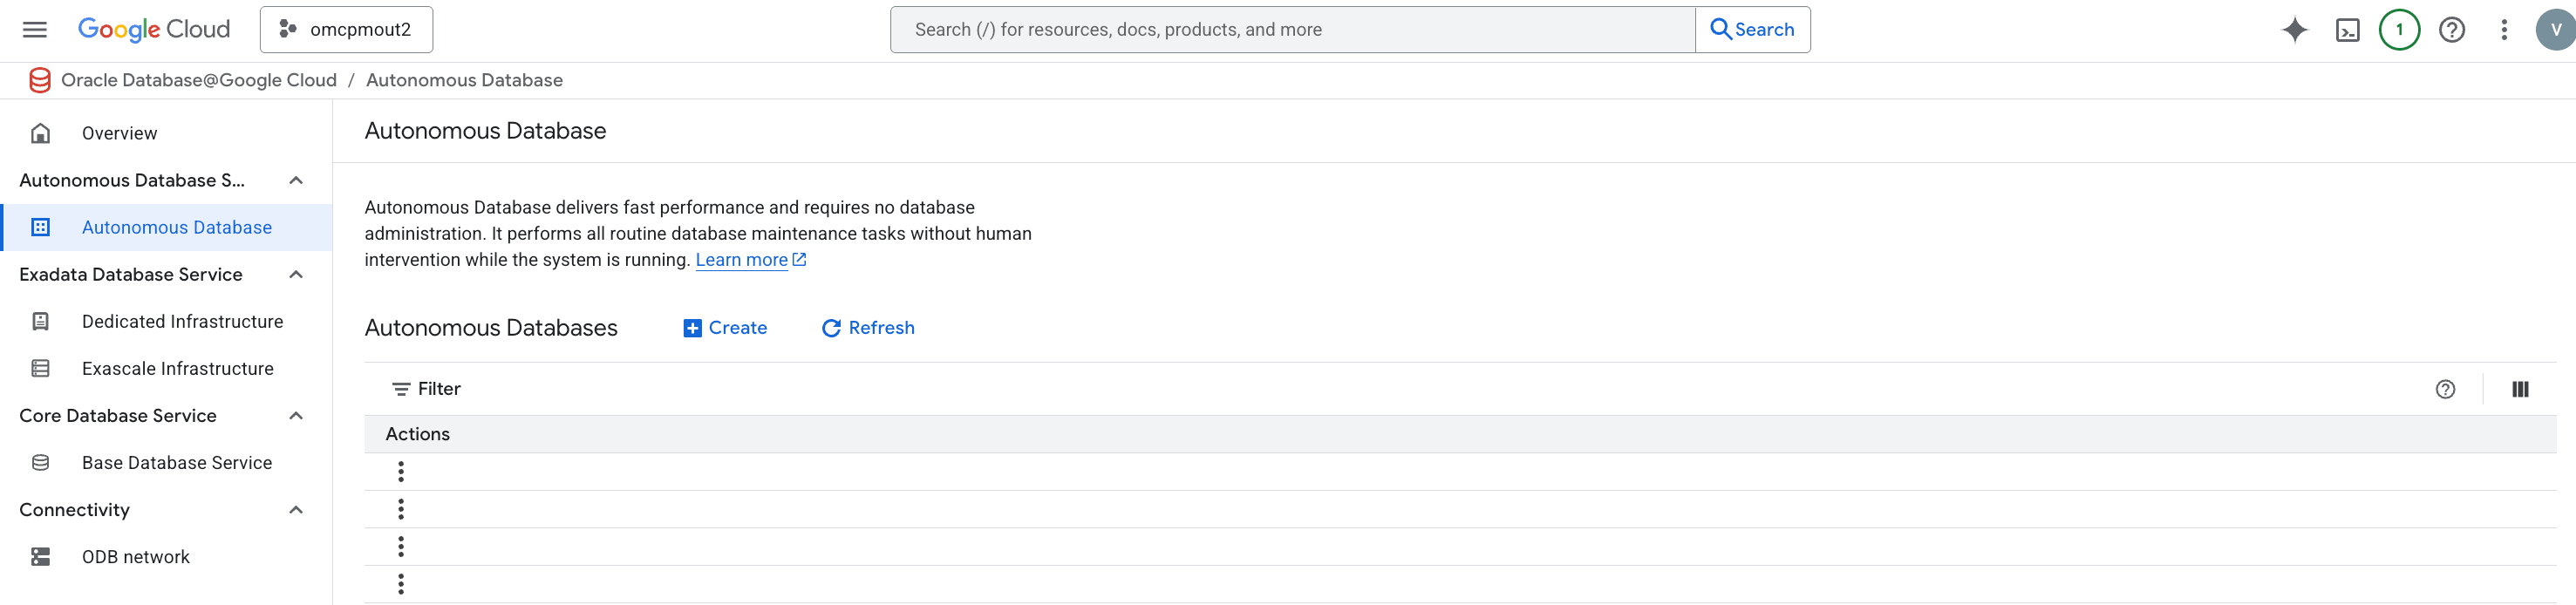
Task: Open the header three-dot settings menu
Action: (x=2504, y=30)
